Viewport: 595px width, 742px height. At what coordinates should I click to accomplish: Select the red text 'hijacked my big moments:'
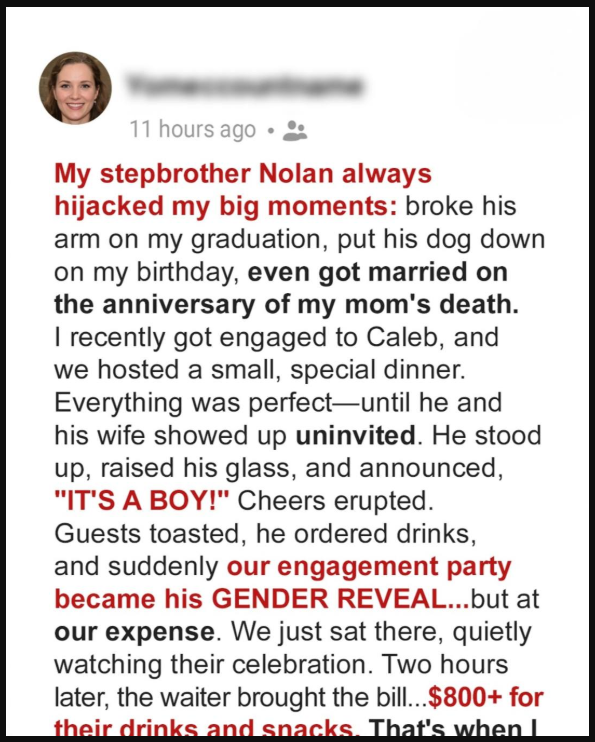point(226,207)
